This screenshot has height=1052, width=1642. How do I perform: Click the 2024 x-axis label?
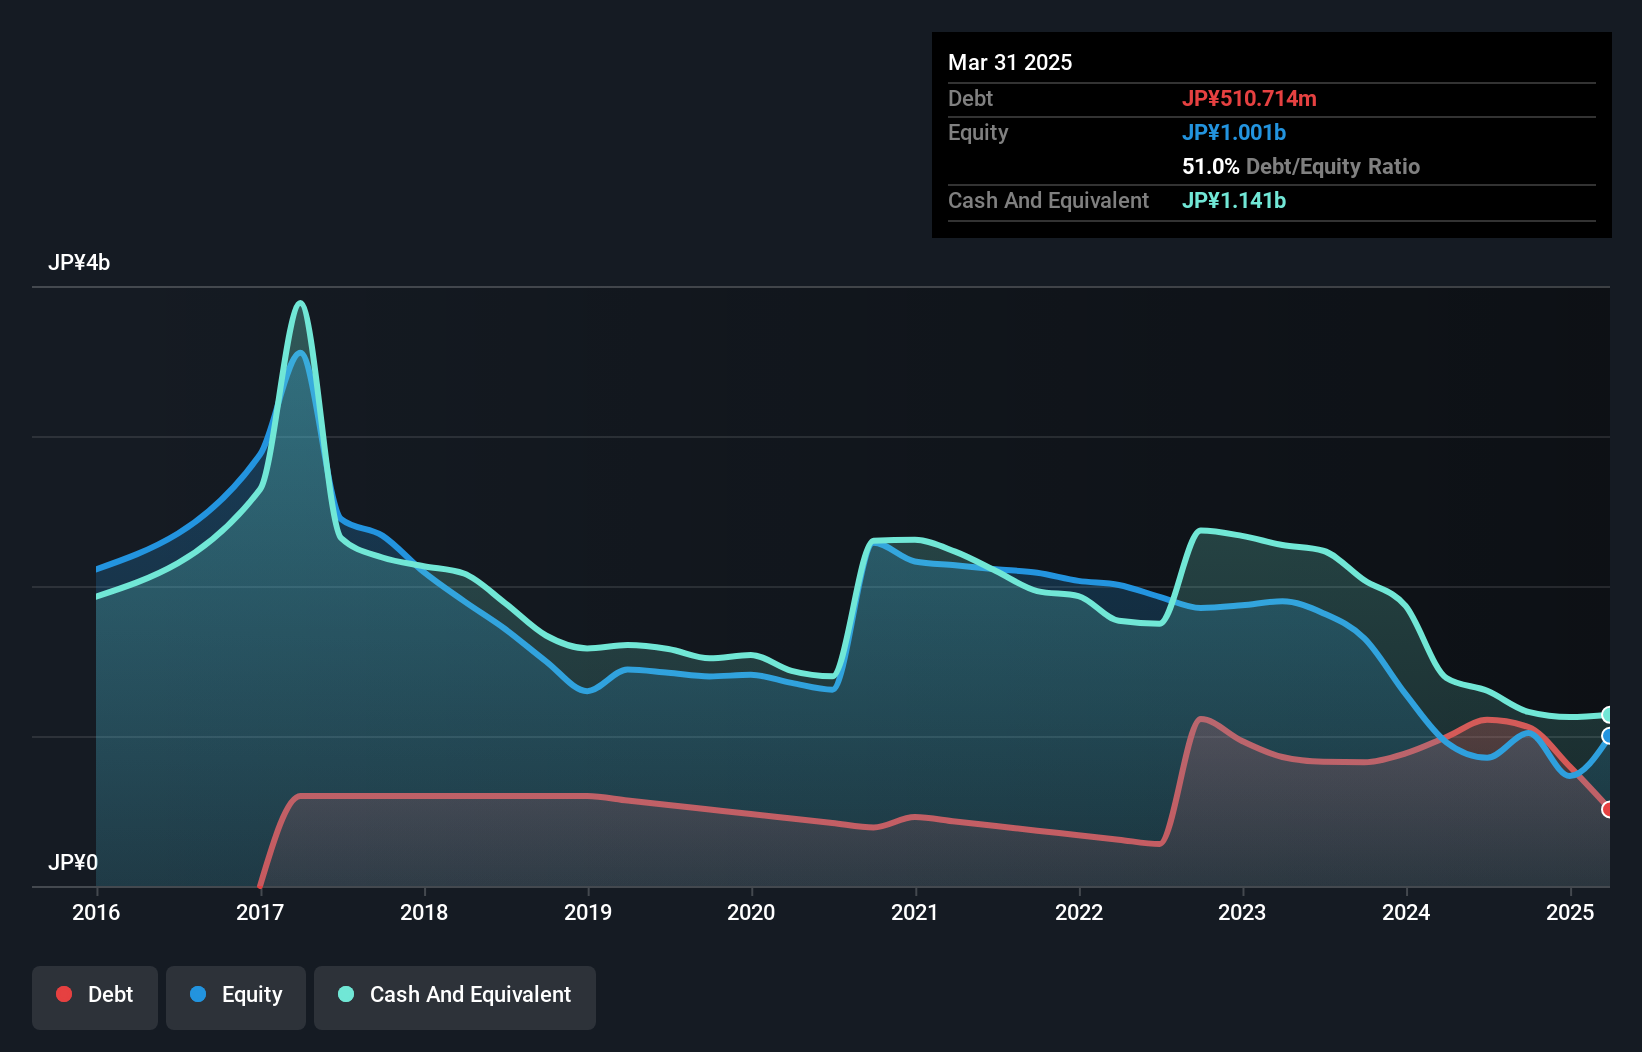(x=1406, y=912)
